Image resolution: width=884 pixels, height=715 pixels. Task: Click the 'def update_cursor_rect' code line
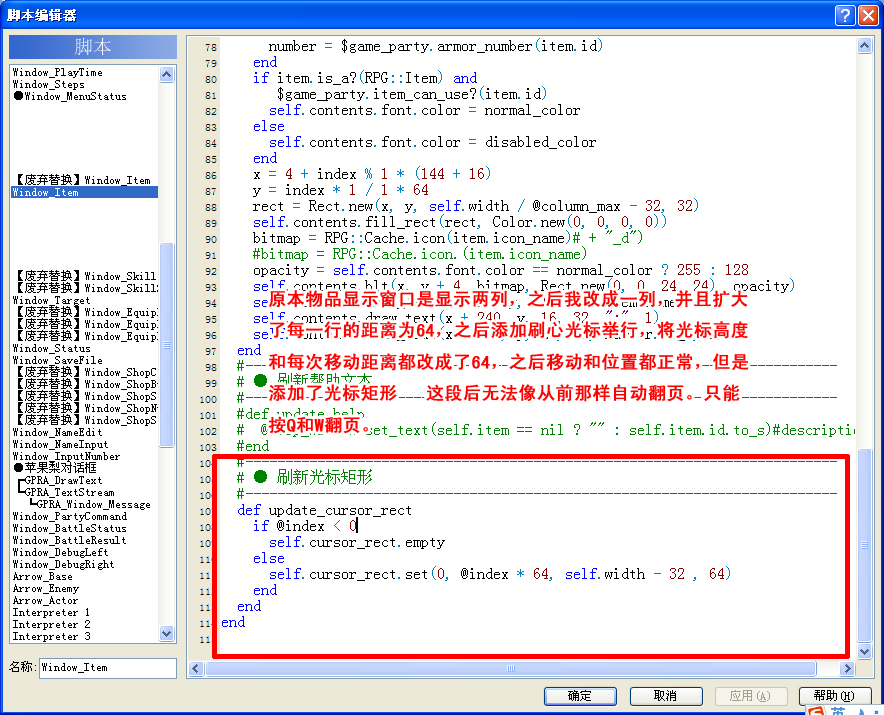[325, 510]
